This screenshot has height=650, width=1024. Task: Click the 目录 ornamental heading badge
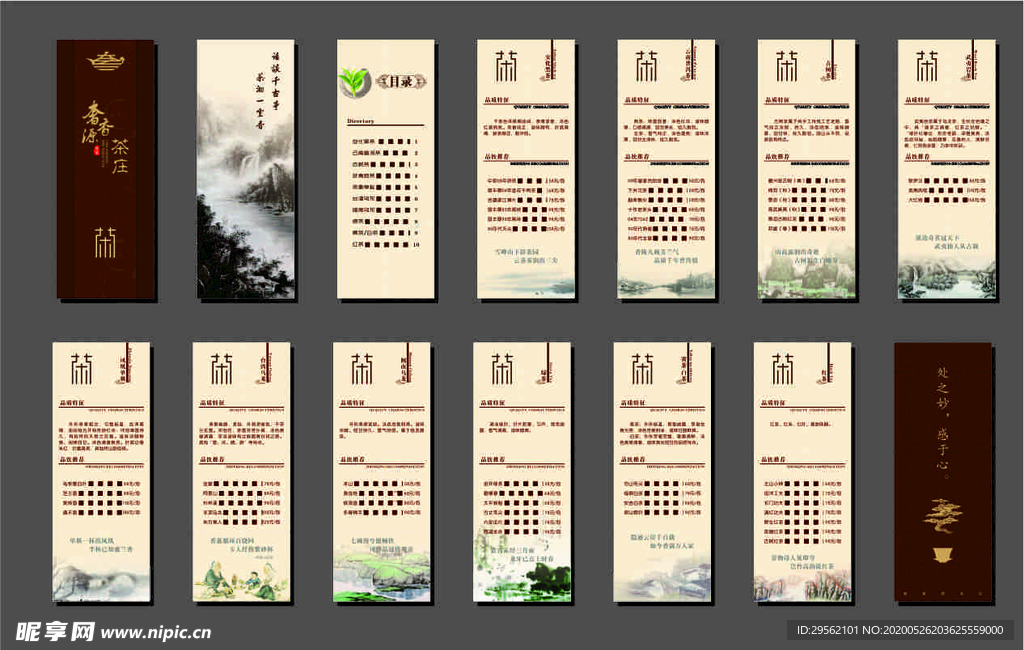[x=400, y=82]
